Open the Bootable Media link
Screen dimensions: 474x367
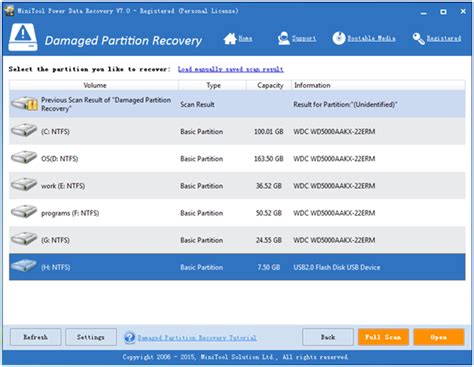371,38
